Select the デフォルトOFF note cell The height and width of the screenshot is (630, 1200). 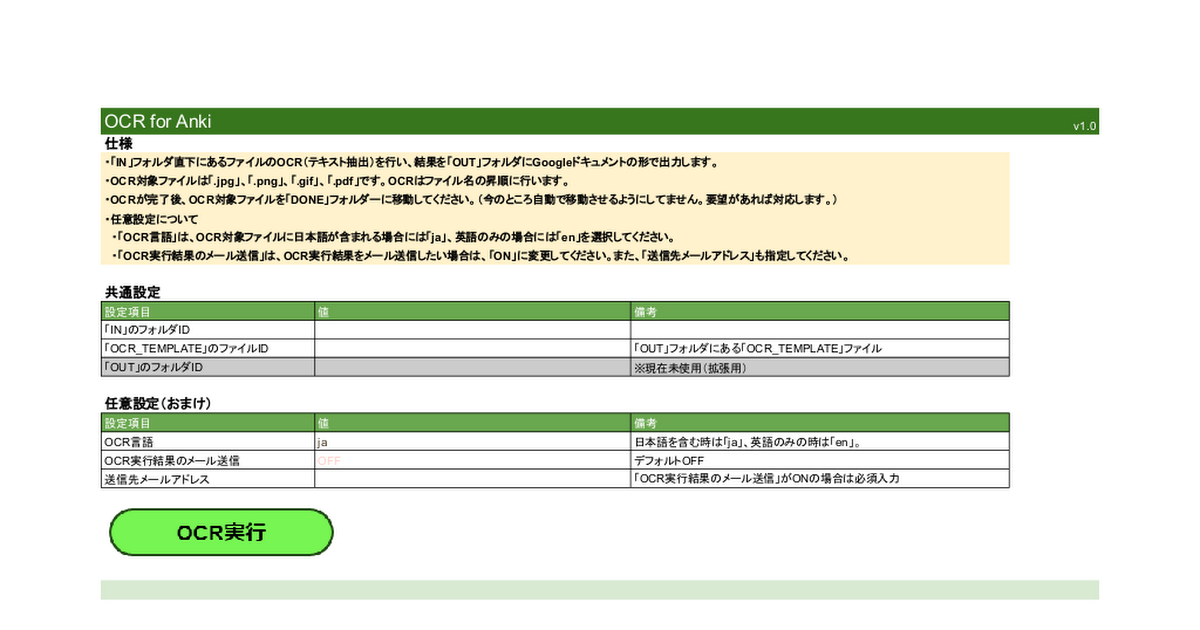coord(820,460)
